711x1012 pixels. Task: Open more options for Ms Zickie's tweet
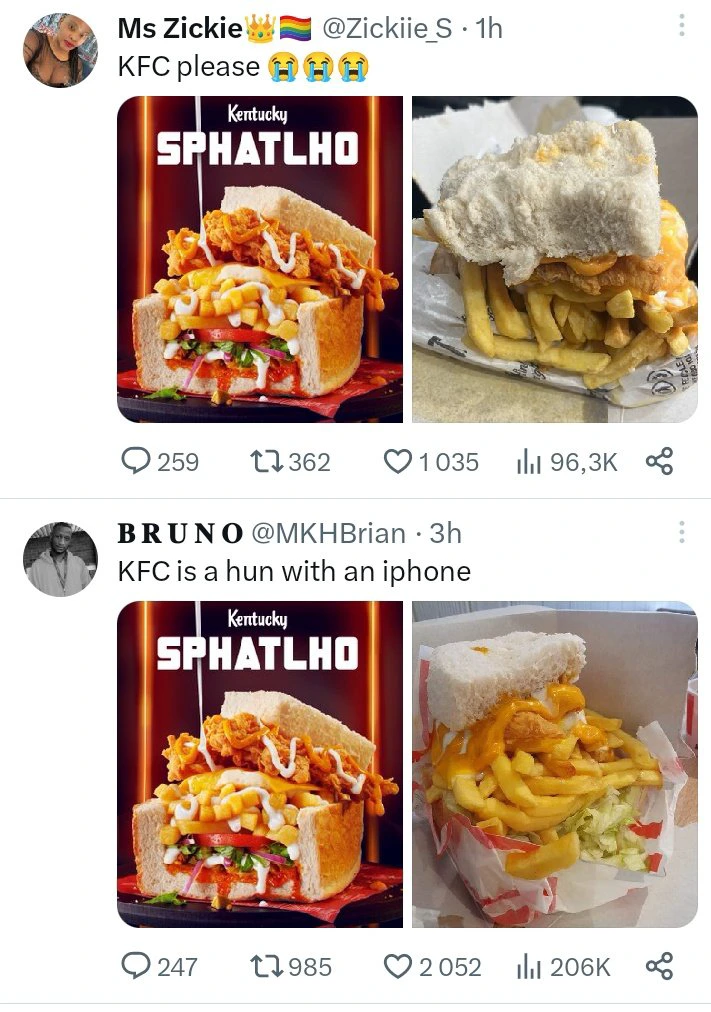pyautogui.click(x=681, y=26)
